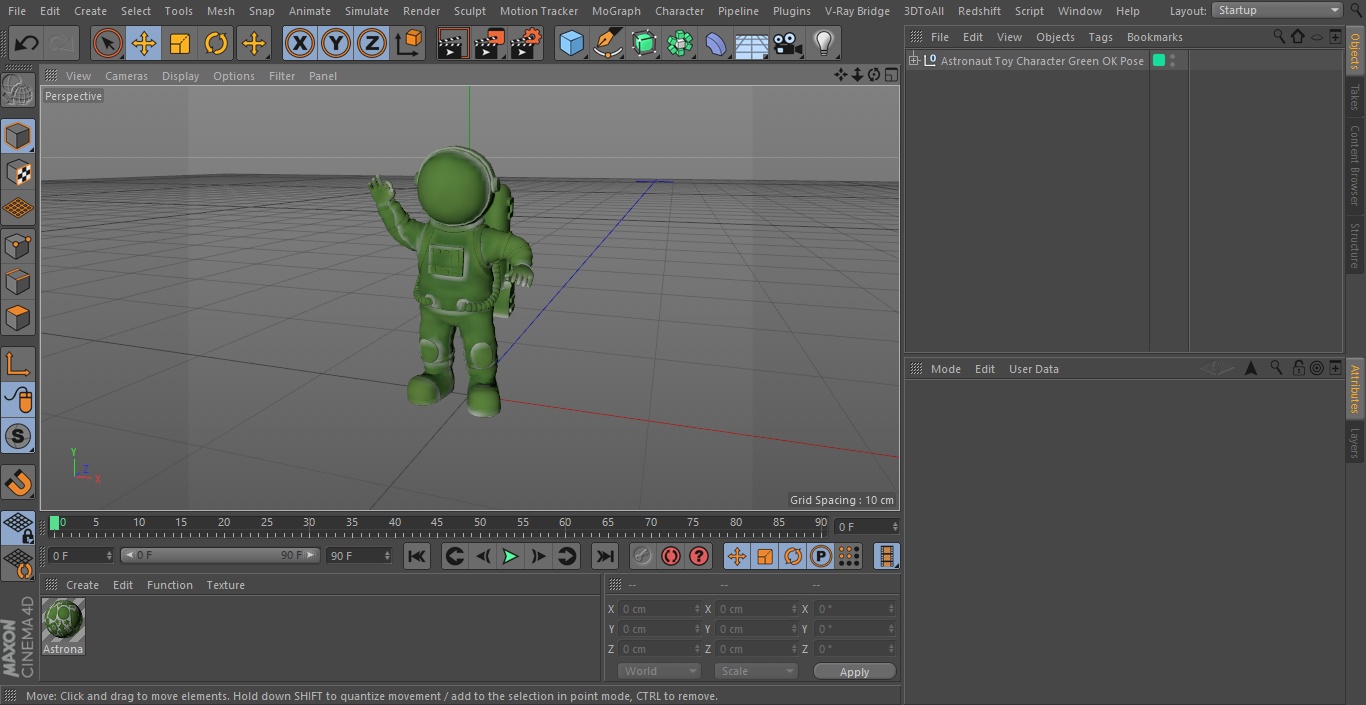Open Attributes Mode menu
The width and height of the screenshot is (1366, 705).
pos(945,369)
